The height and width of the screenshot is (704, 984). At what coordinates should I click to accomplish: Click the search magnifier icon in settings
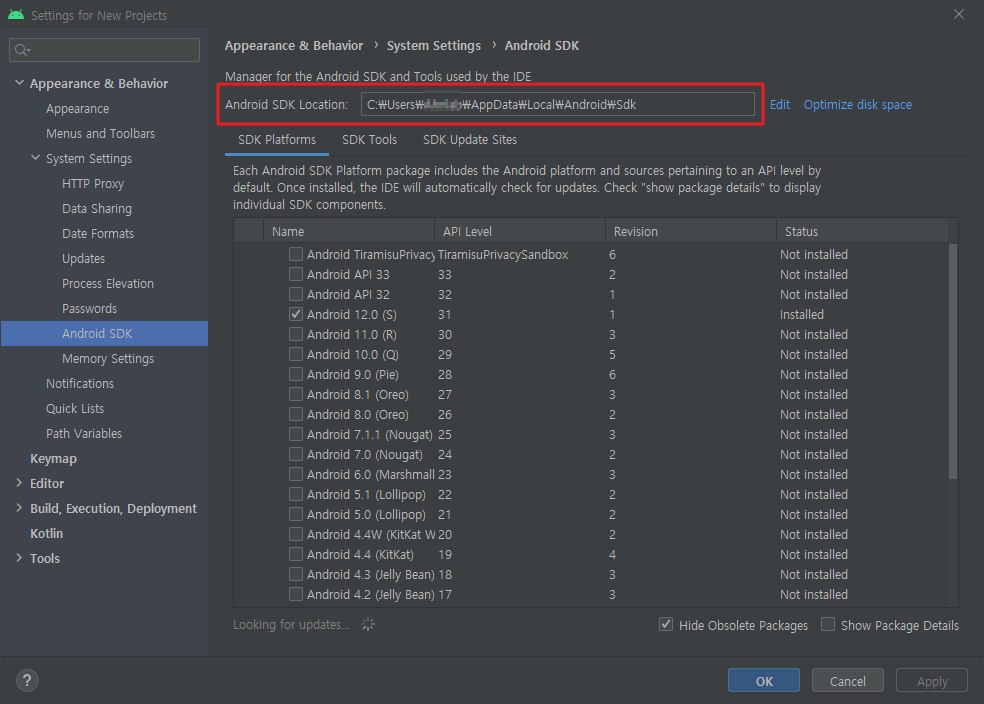click(22, 50)
